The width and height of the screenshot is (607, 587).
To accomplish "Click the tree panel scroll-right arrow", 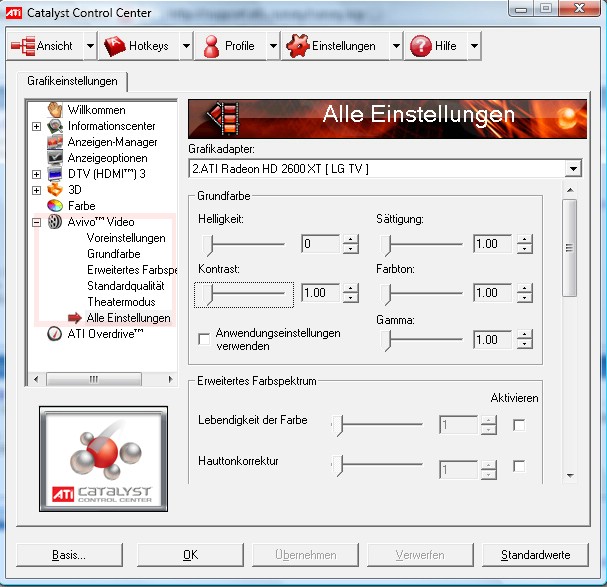I will tap(170, 379).
